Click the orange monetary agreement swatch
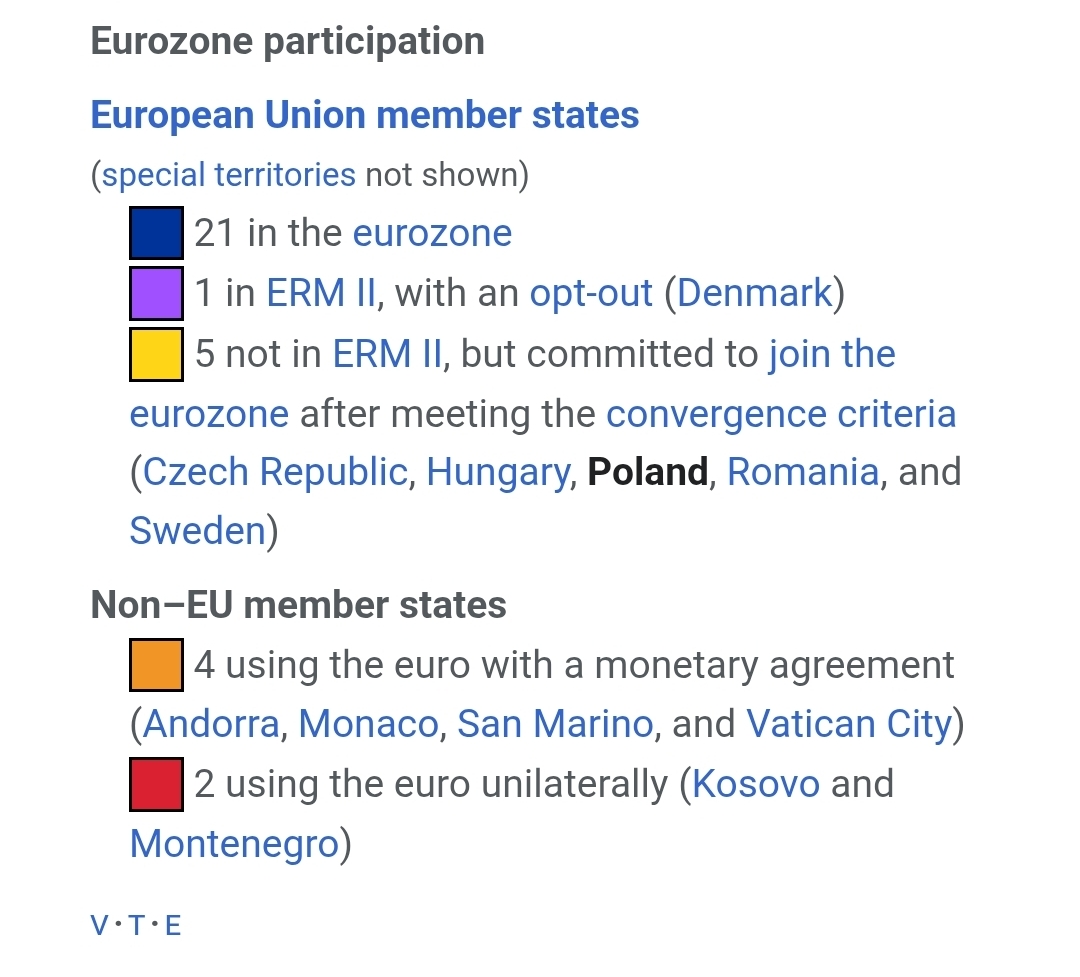Screen dimensions: 1080x977 click(156, 665)
